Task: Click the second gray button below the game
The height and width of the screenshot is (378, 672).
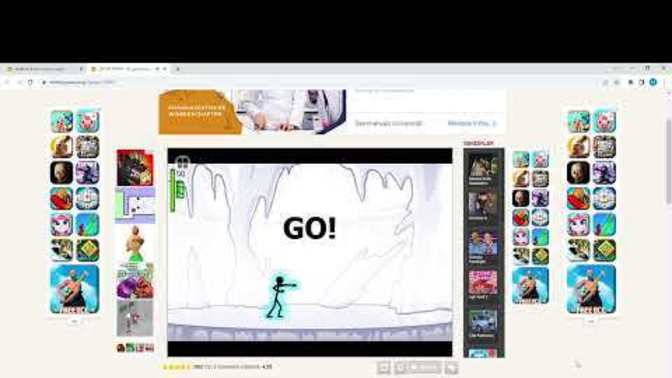Action: [399, 368]
